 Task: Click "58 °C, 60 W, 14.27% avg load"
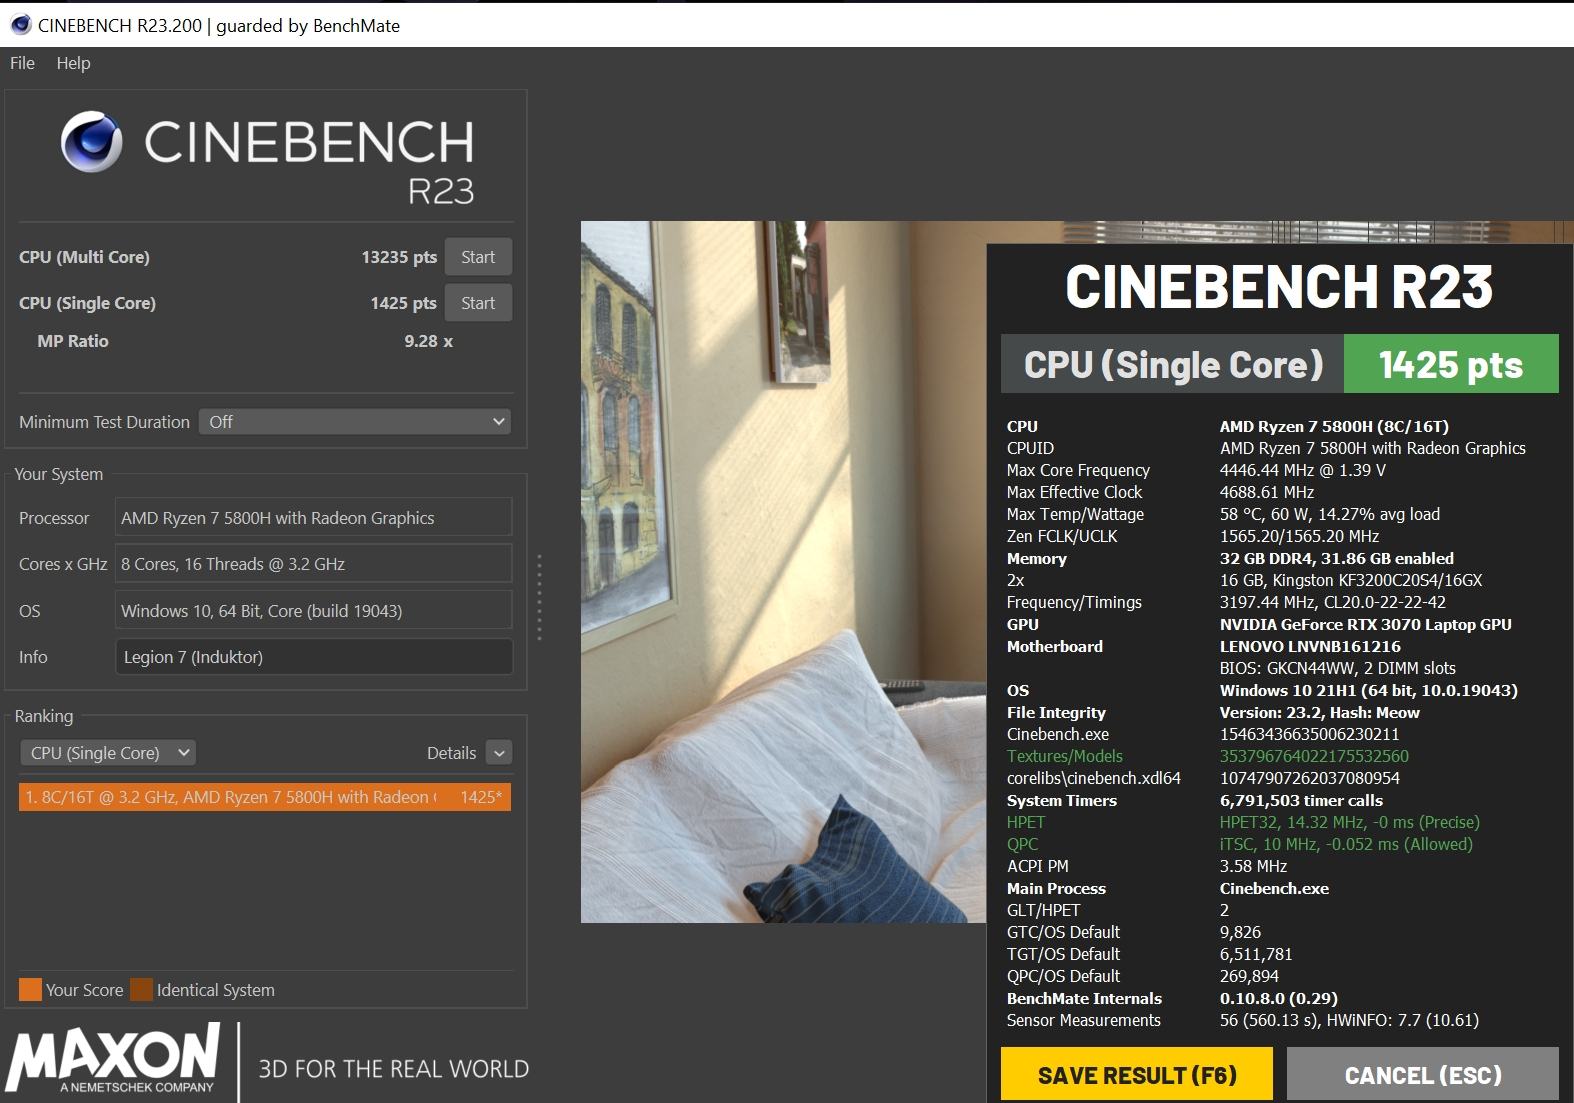click(1330, 514)
